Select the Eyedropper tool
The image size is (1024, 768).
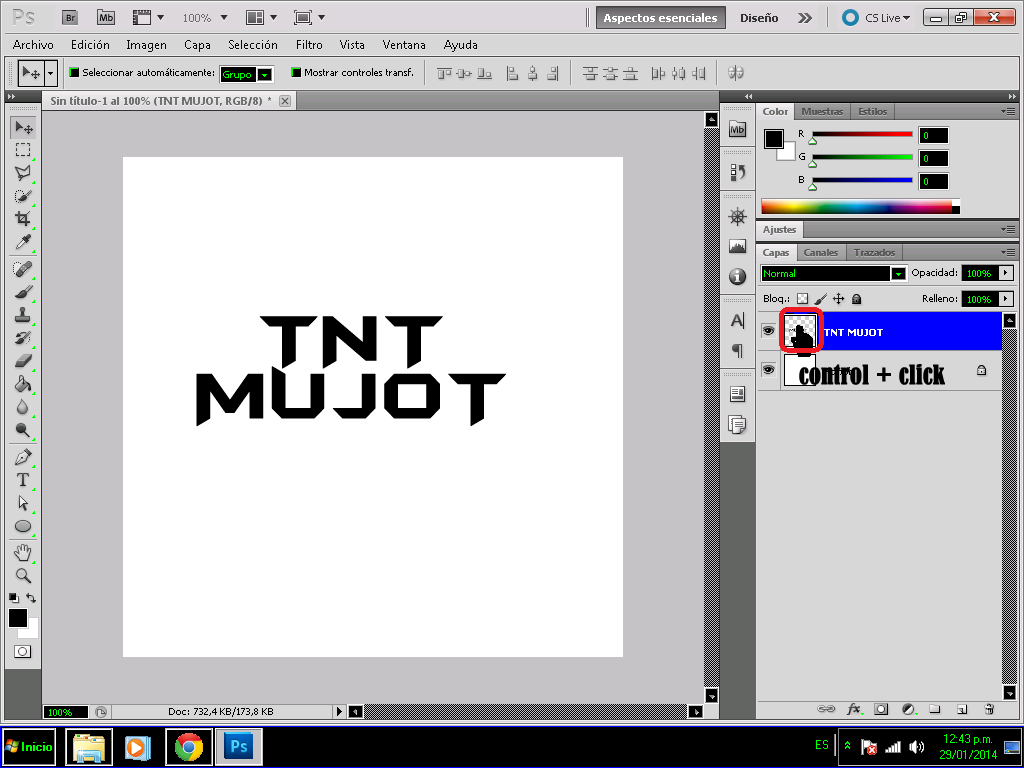22,243
